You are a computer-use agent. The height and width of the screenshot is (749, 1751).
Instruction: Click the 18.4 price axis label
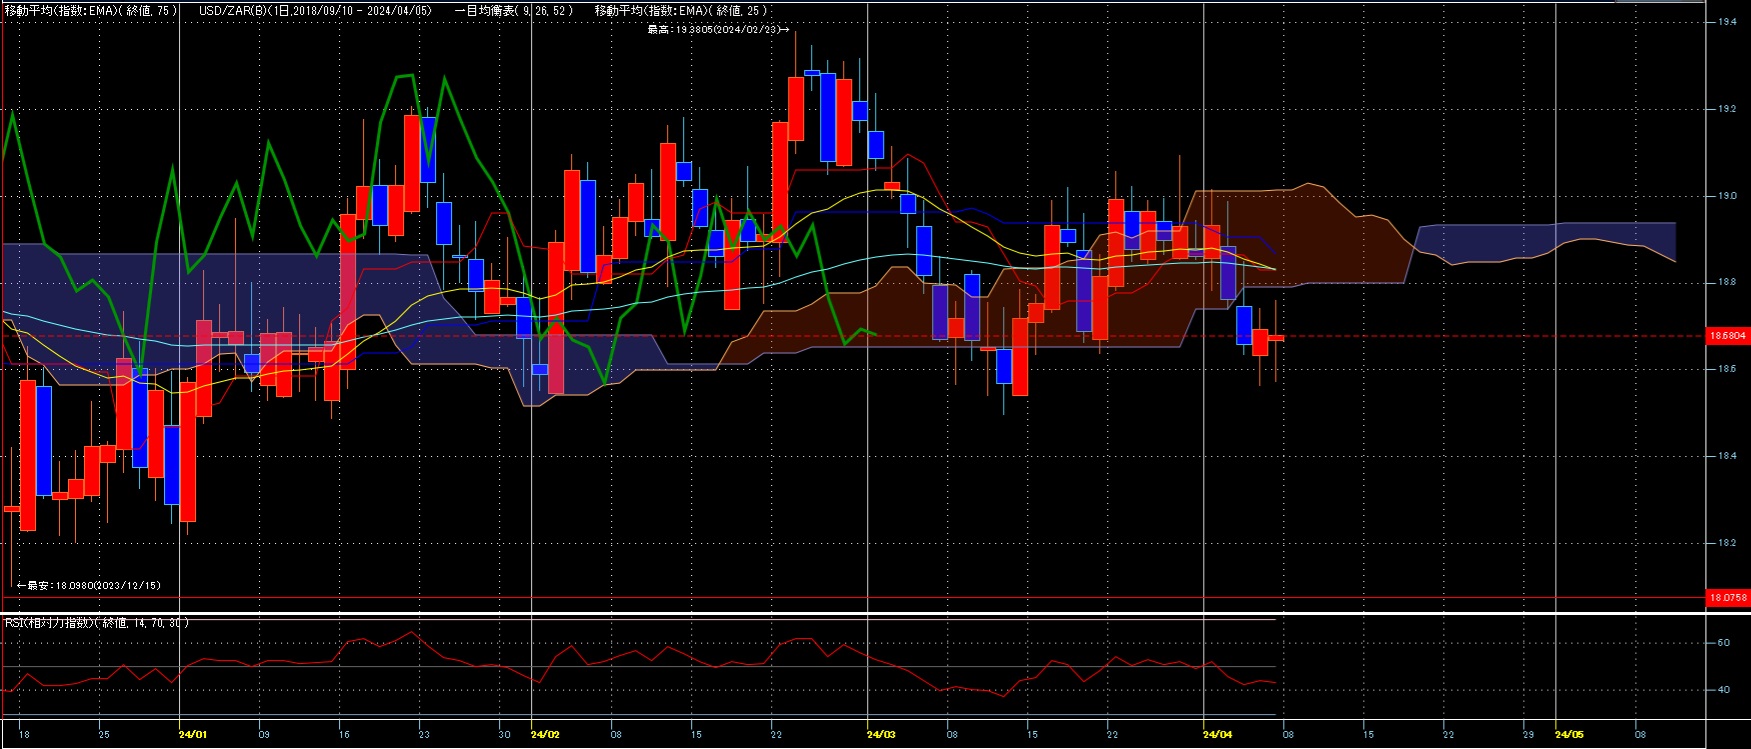click(1727, 456)
